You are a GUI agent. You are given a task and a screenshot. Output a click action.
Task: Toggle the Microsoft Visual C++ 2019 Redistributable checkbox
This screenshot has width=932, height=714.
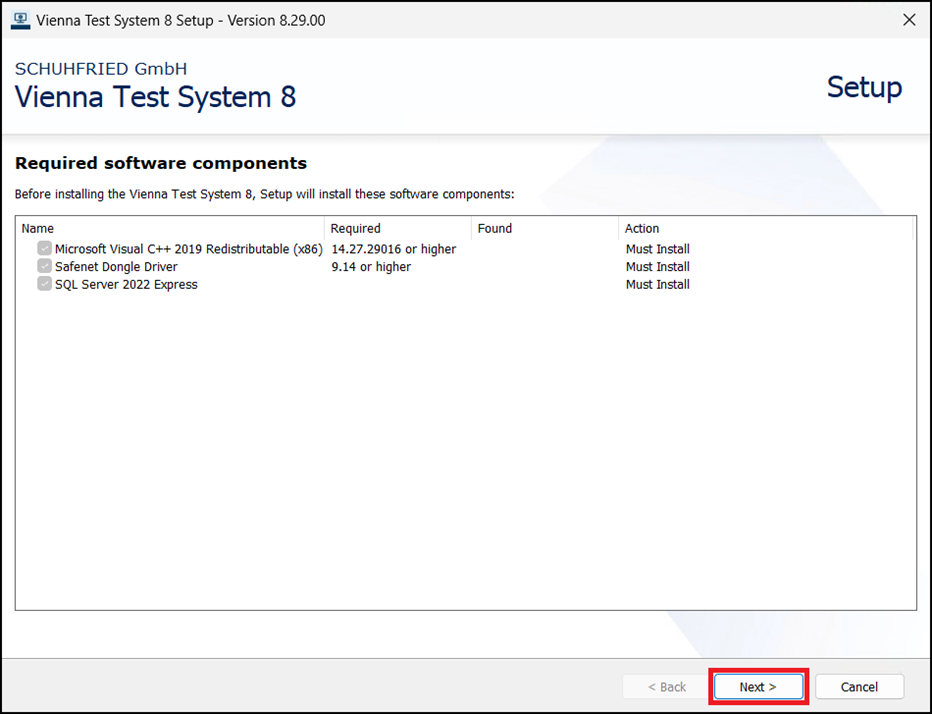[x=44, y=249]
